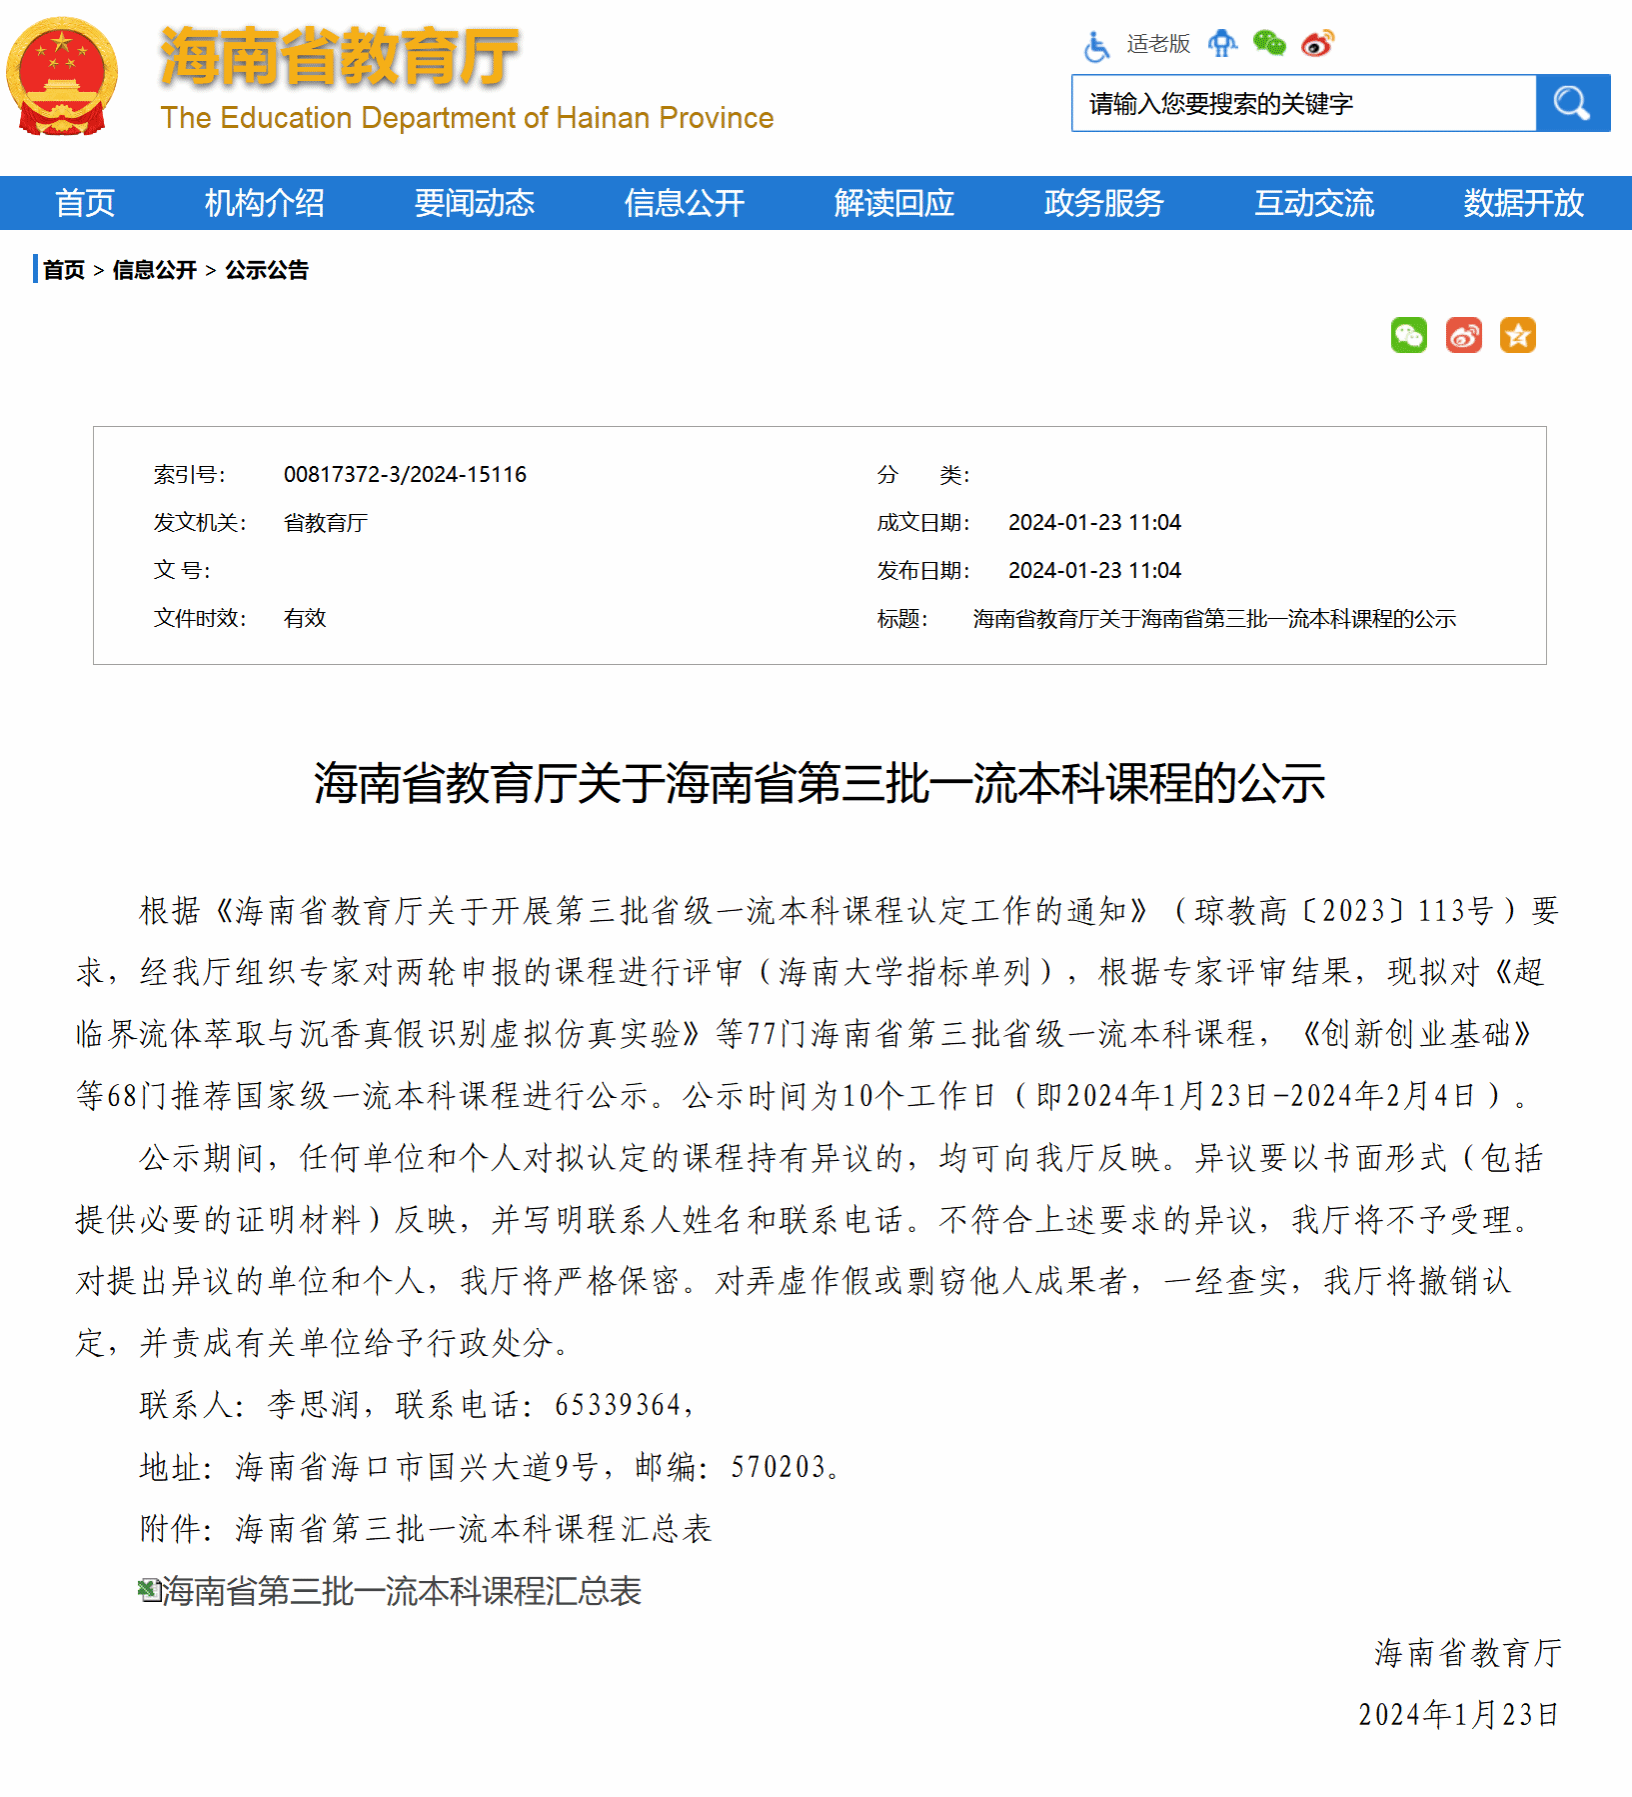Download attachment 海南省第三批一流本科课程汇总表
This screenshot has width=1632, height=1797.
tap(400, 1591)
